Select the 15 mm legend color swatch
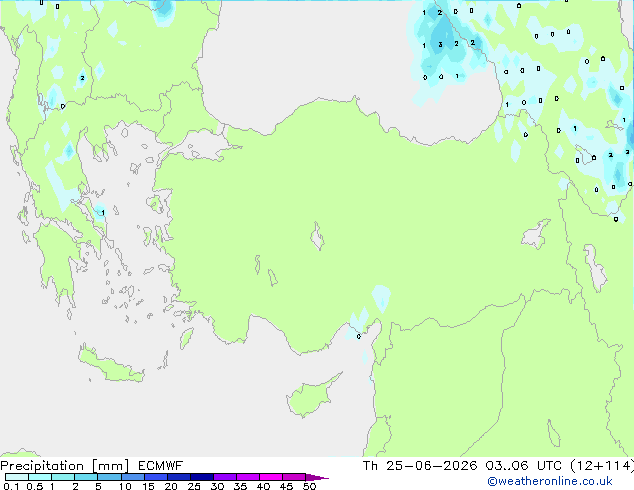 click(155, 477)
